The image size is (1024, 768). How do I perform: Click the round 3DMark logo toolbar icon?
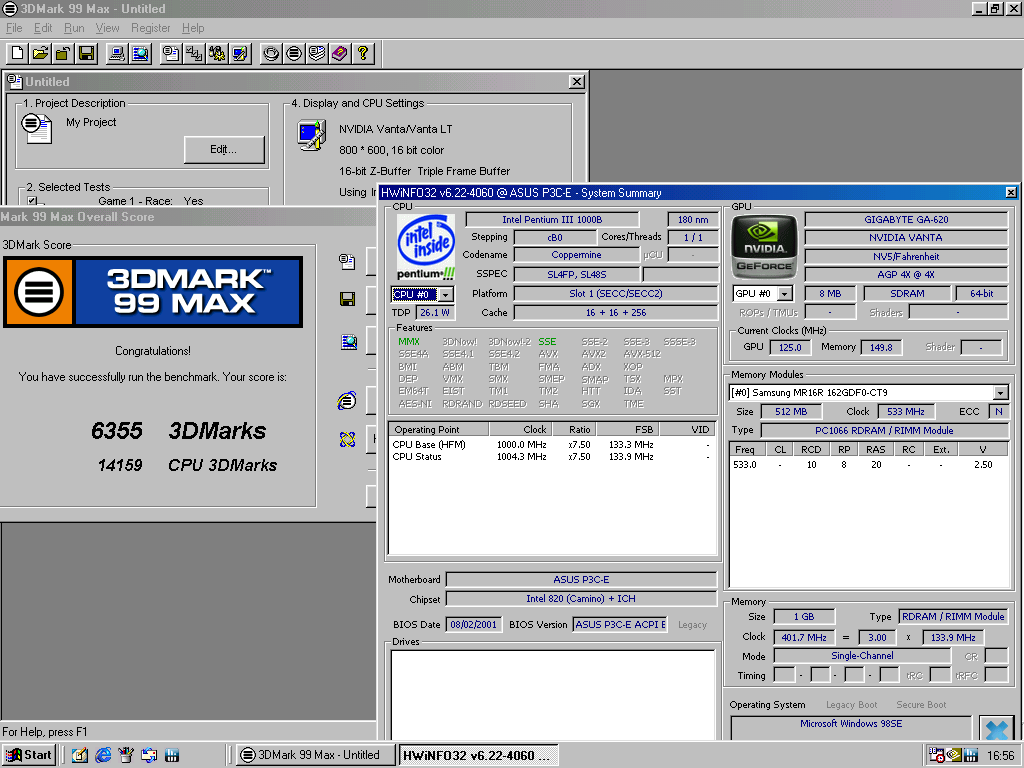[294, 53]
